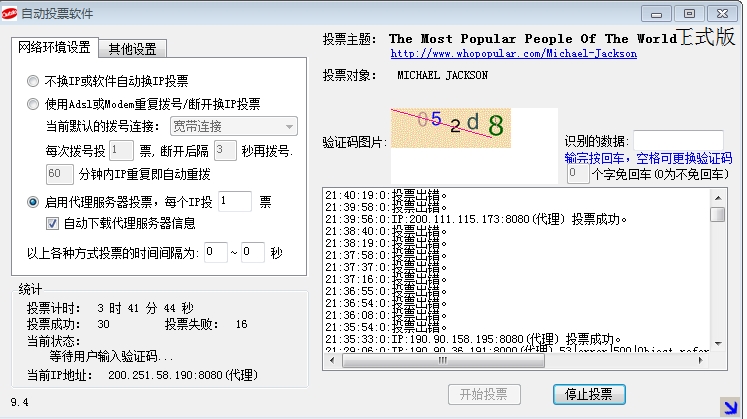Screen dimensions: 747x419
Task: Click the votes per IP field after 每个IP投
Action: pyautogui.click(x=235, y=201)
